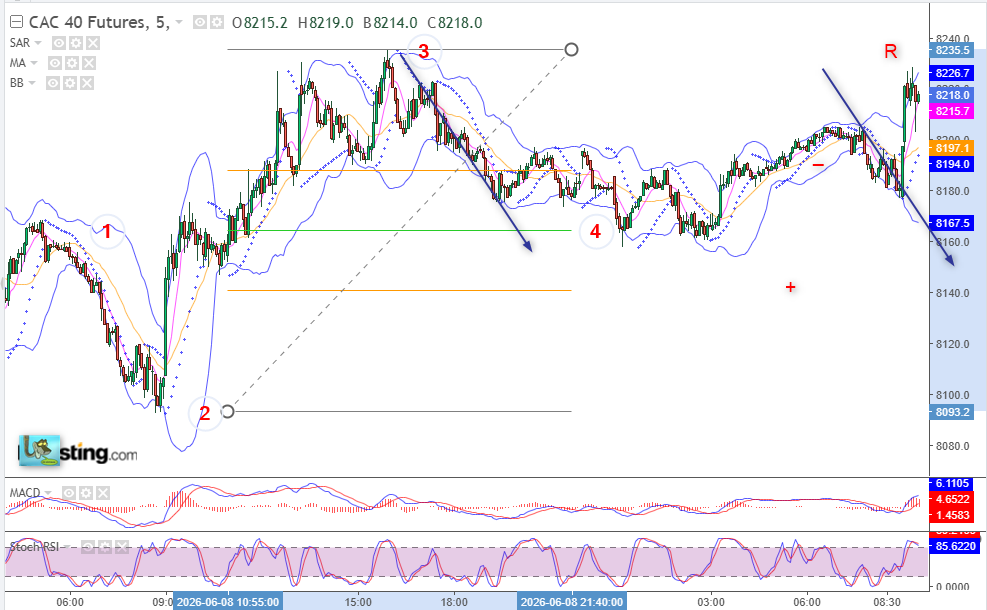Click the 03:00 time axis label
987x610 pixels.
pos(712,602)
